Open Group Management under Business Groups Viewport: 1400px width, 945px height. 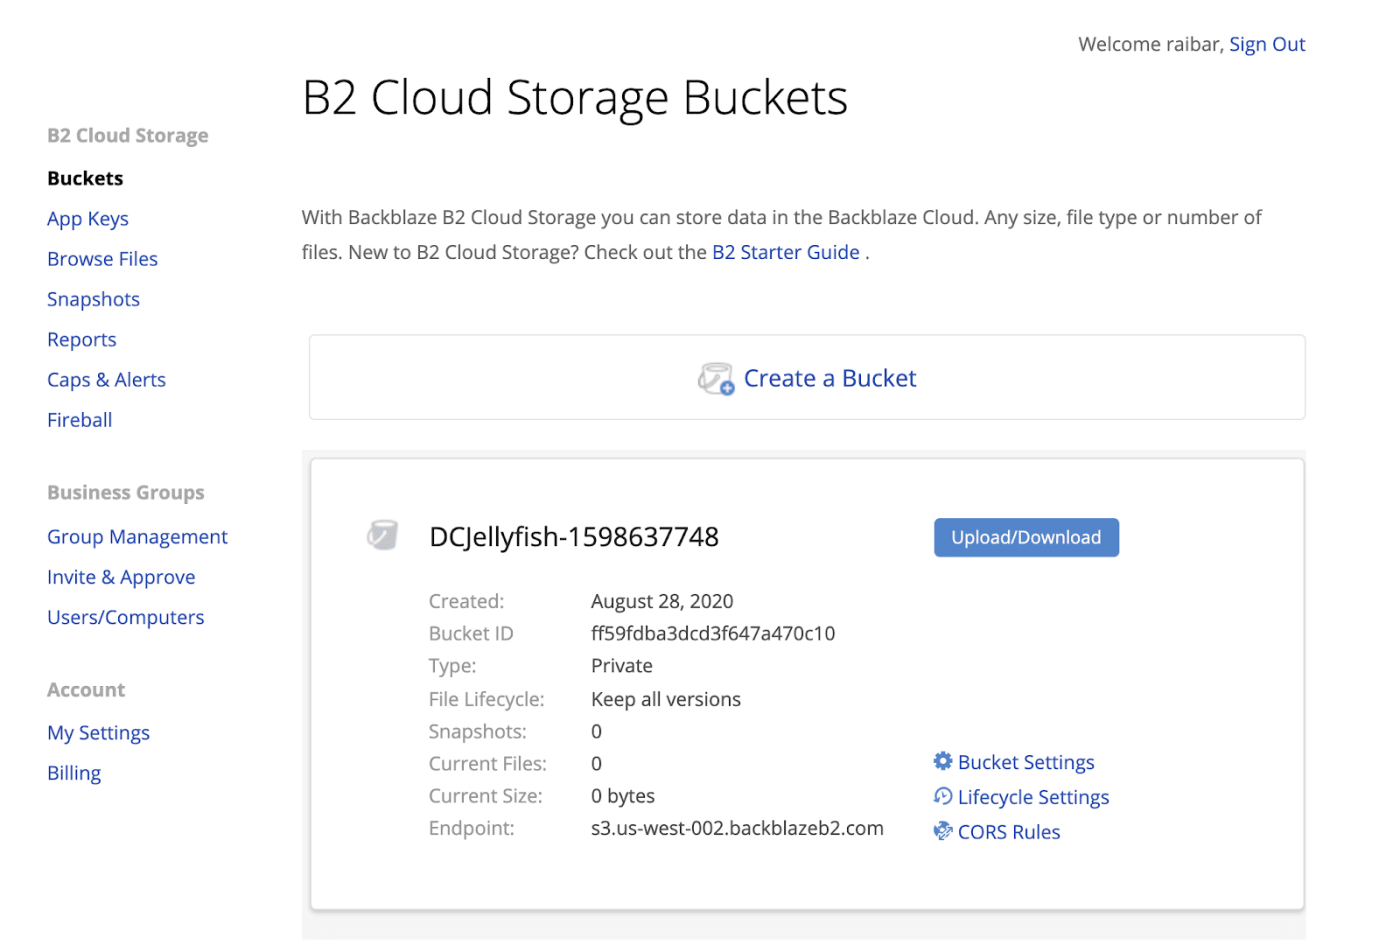tap(137, 536)
